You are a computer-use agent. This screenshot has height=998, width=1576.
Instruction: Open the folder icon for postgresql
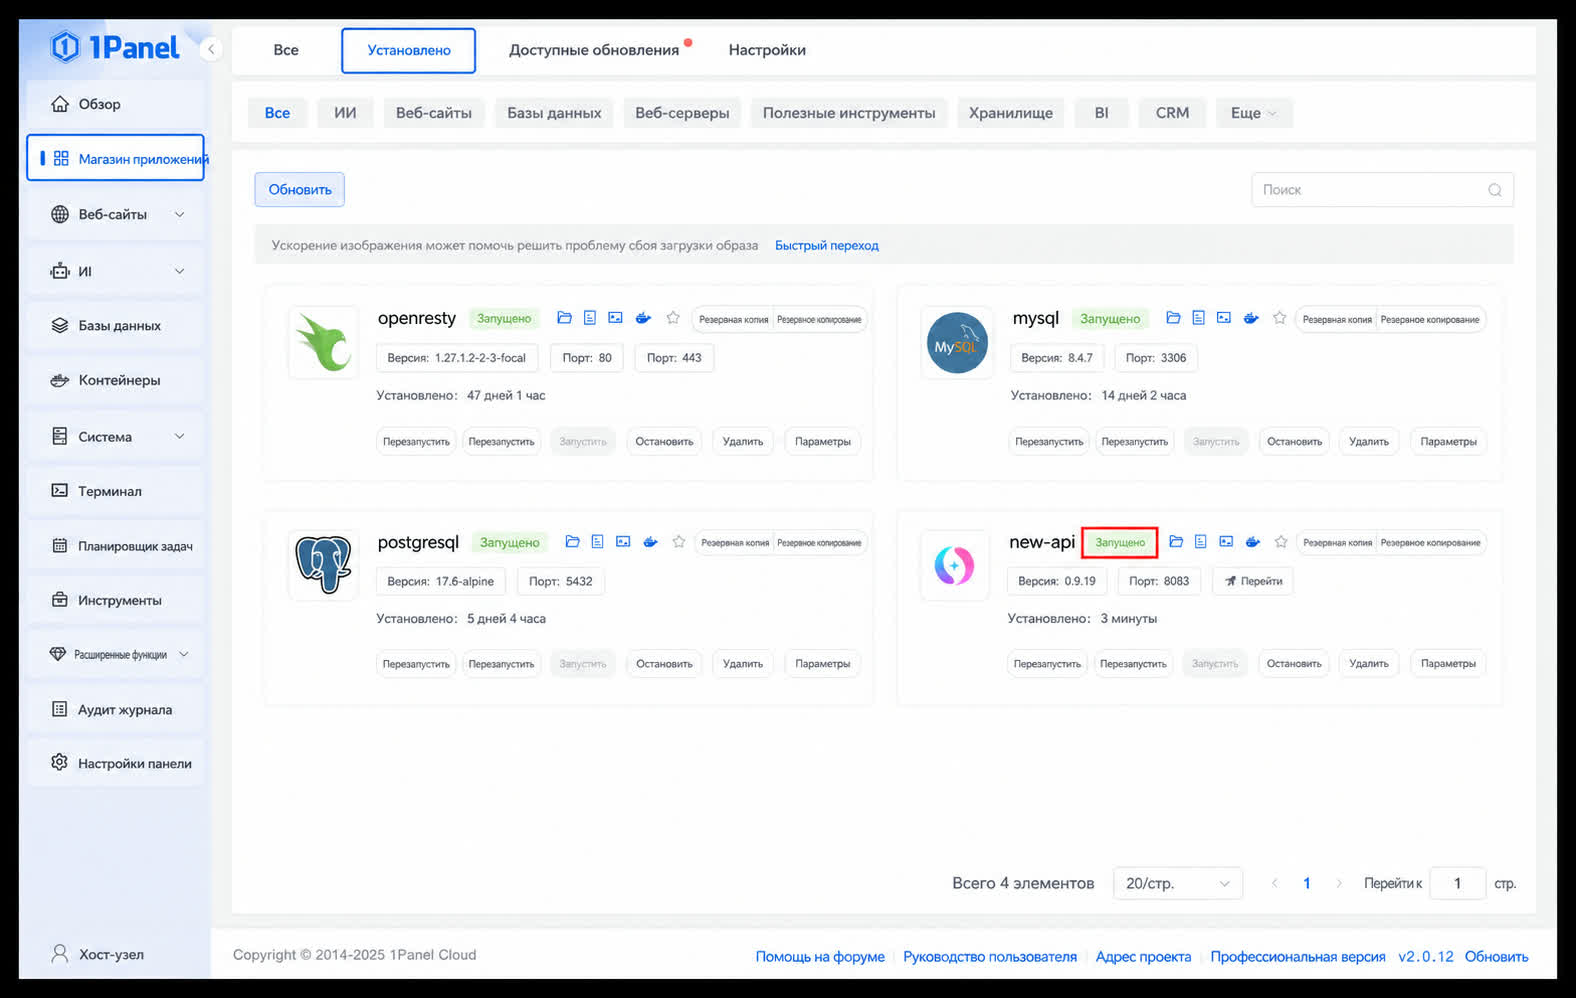click(572, 542)
